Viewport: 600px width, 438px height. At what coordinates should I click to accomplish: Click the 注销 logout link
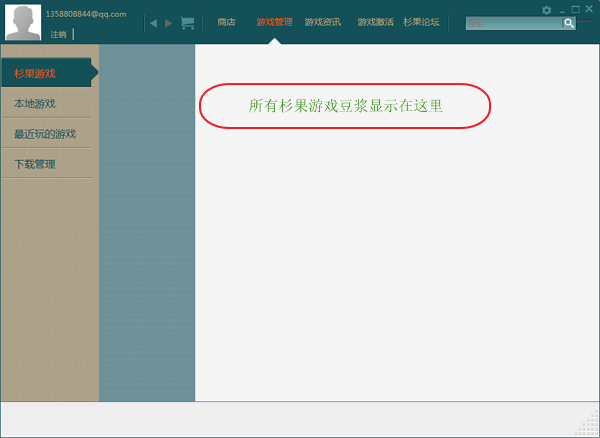58,34
